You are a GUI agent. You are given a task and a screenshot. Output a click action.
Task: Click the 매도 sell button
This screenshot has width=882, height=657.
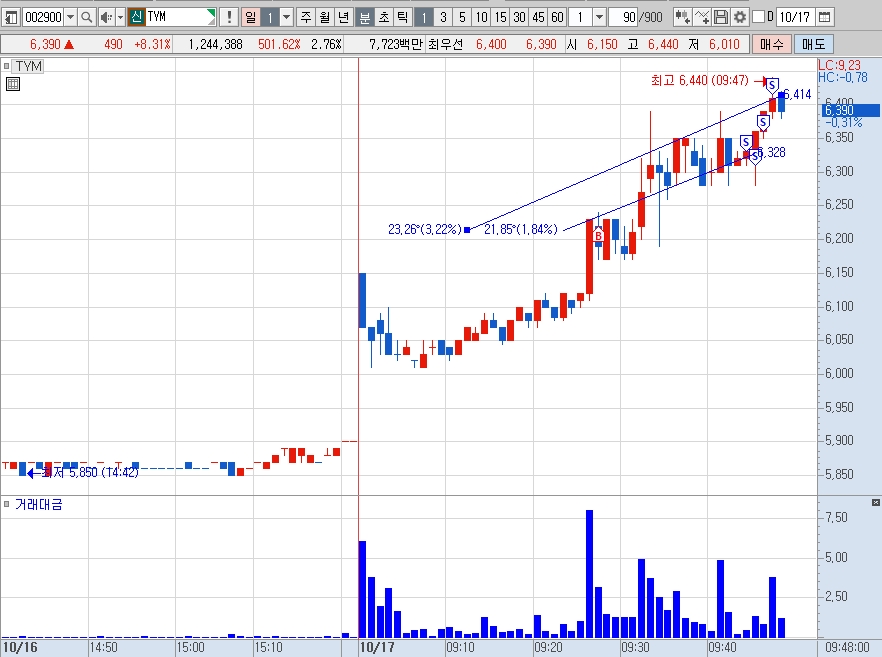click(813, 44)
